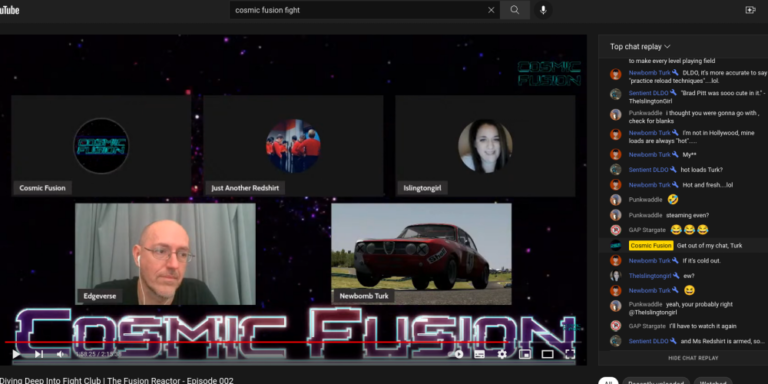Open the create video icon
The height and width of the screenshot is (384, 768).
tap(750, 10)
